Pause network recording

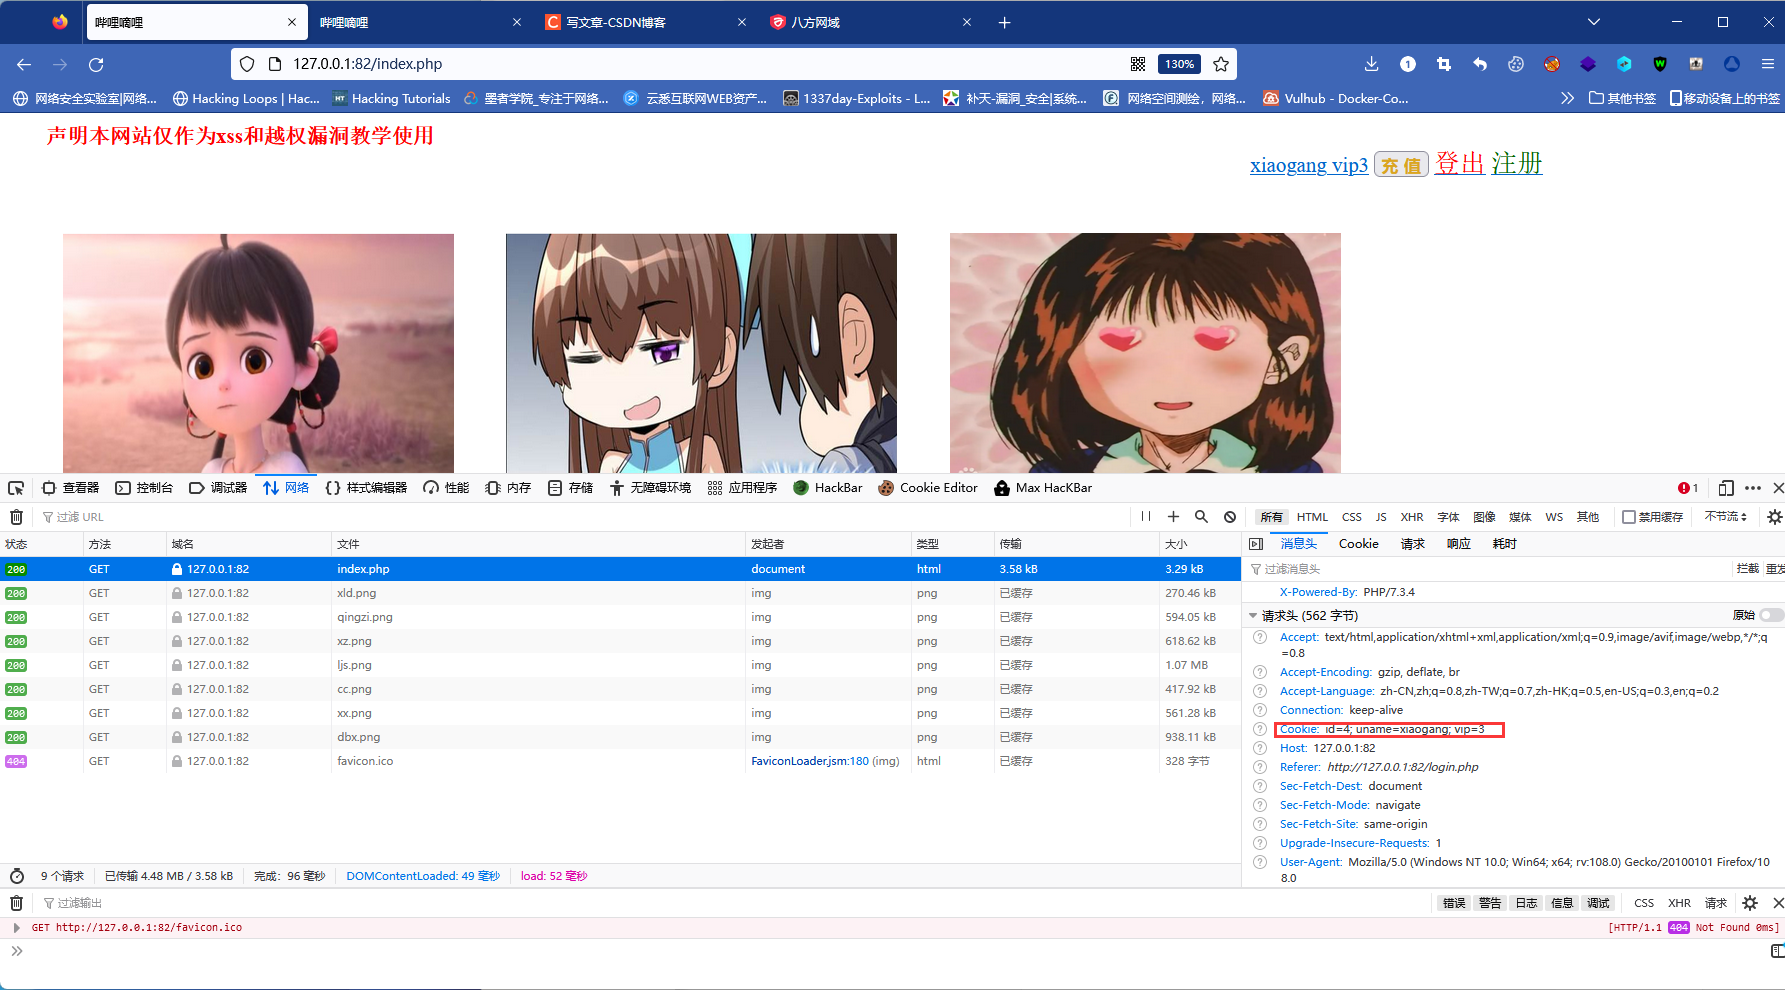coord(1146,517)
